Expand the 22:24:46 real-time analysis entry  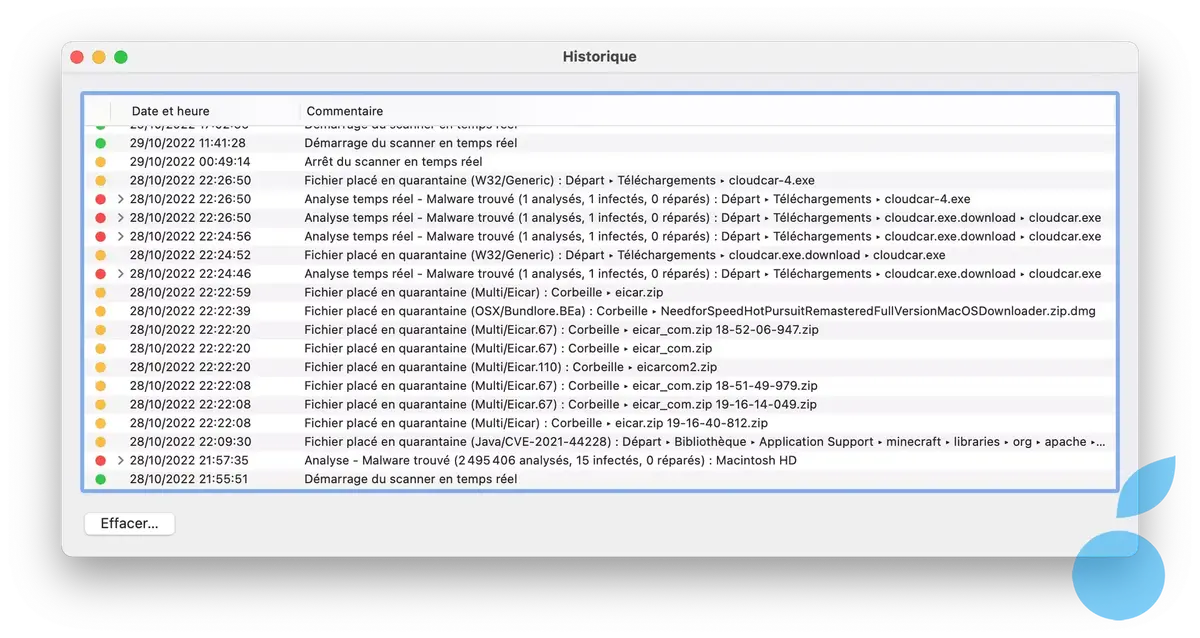(120, 274)
